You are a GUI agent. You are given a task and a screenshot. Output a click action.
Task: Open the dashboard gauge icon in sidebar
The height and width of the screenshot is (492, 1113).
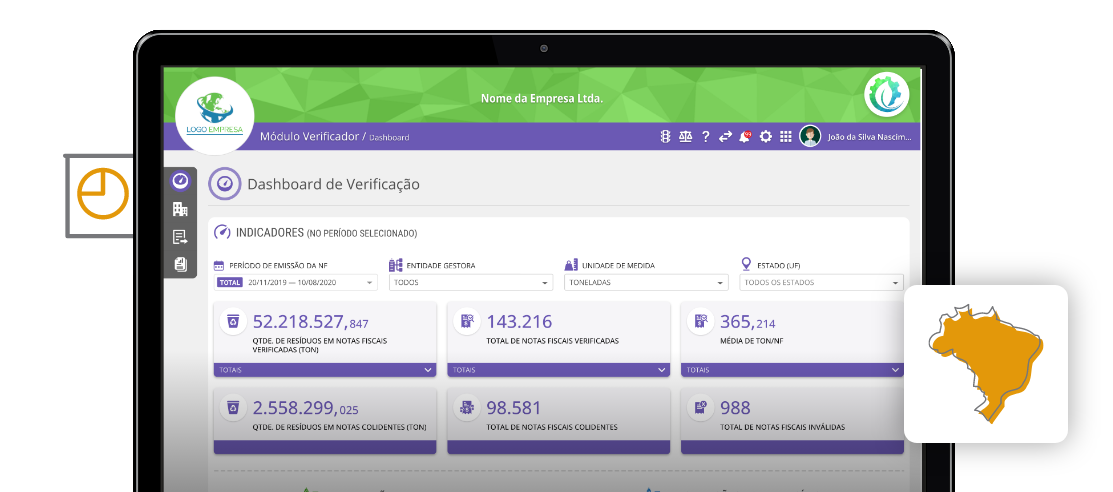[180, 181]
